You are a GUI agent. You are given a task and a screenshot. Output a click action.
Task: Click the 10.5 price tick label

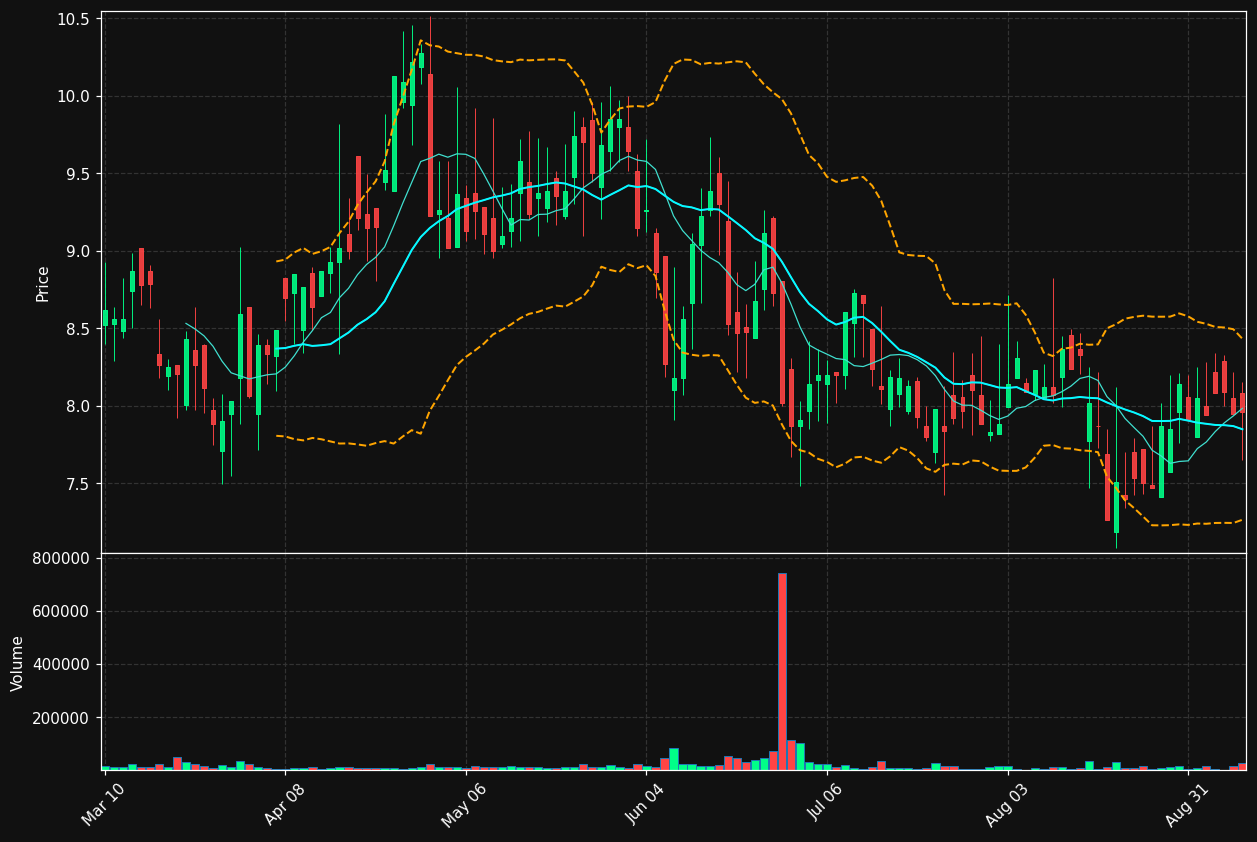(x=73, y=19)
